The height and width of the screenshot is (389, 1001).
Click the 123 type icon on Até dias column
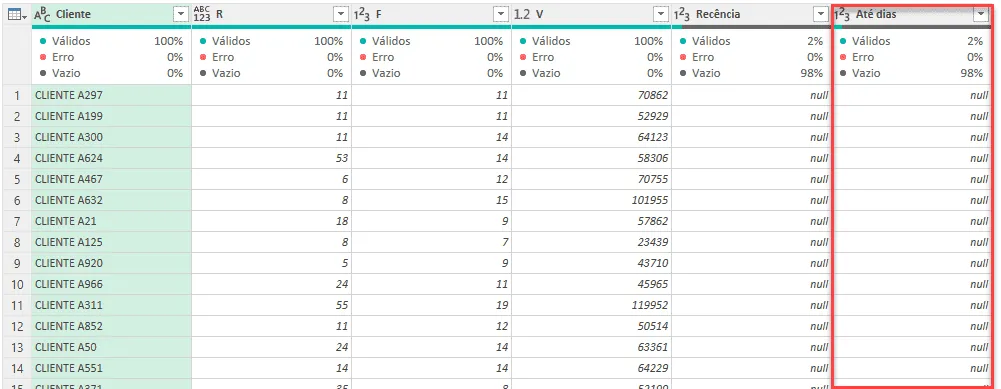[x=843, y=15]
